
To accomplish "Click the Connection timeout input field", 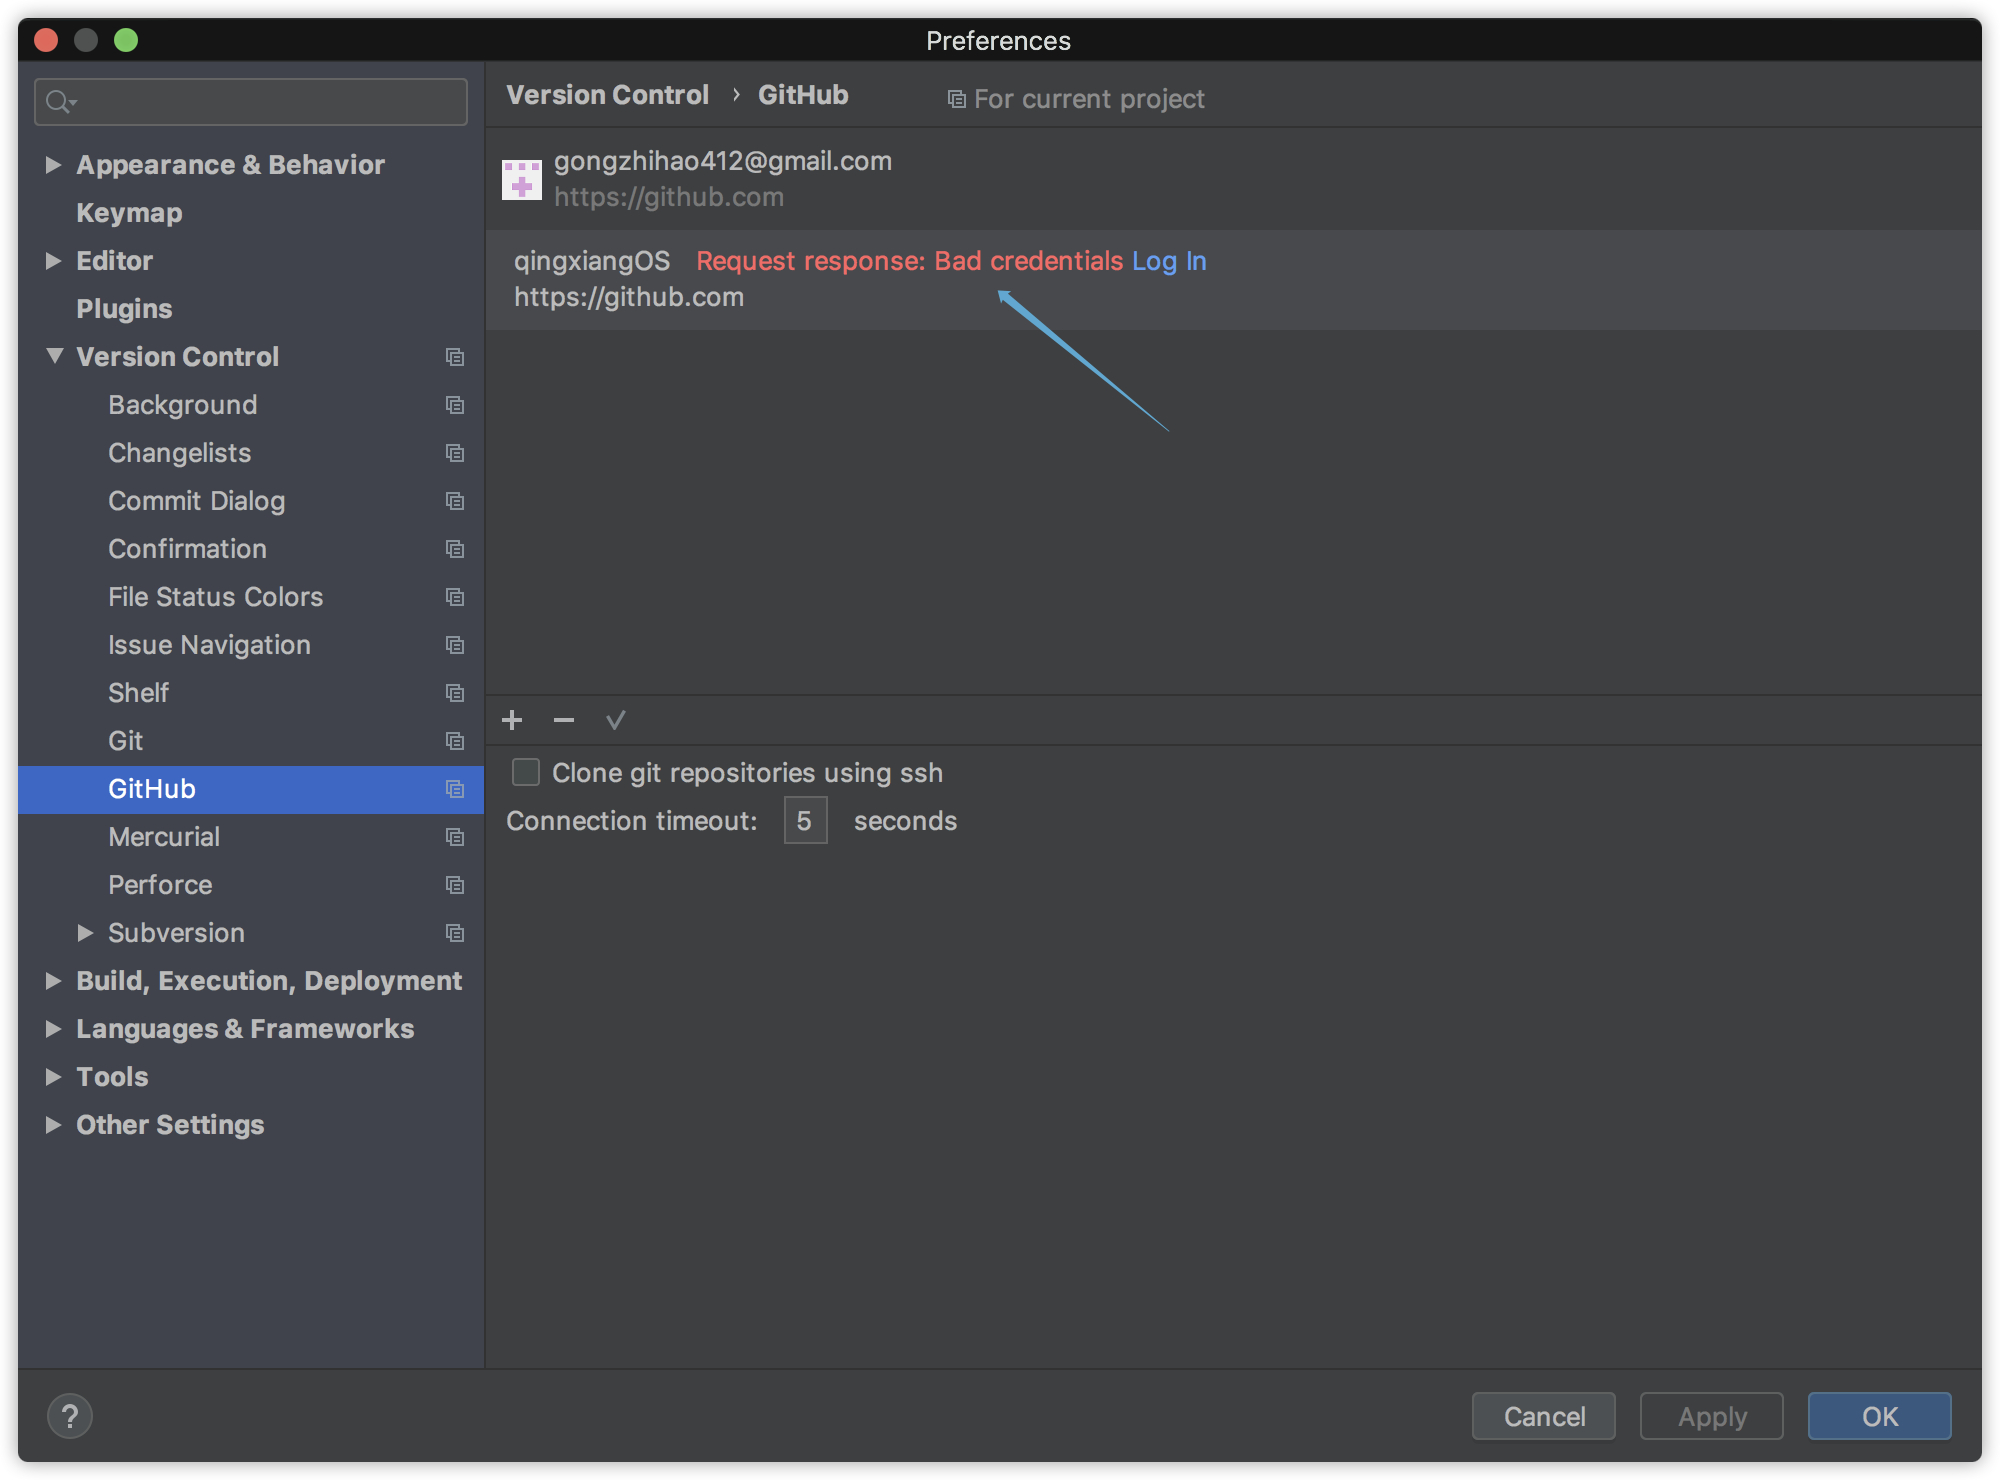I will pos(805,821).
